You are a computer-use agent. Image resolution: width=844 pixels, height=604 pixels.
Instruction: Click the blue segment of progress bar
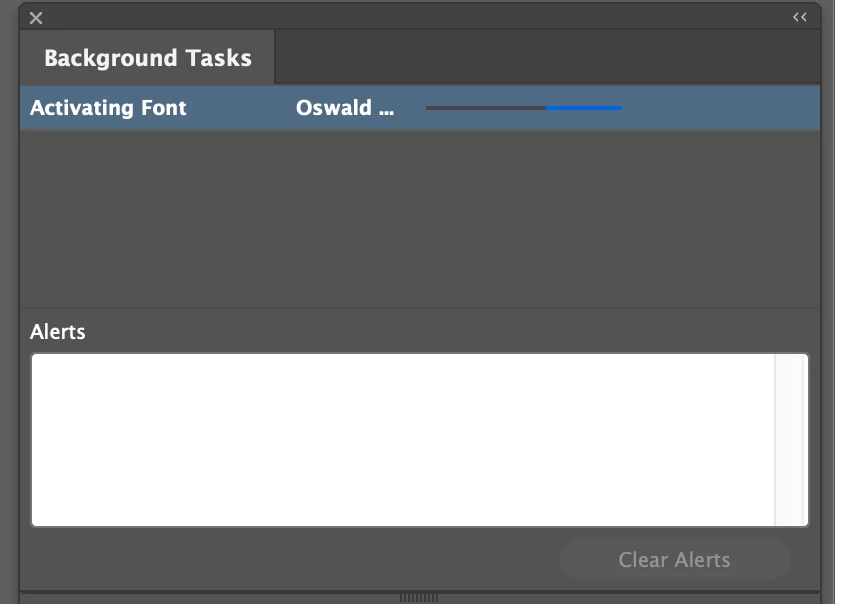point(584,108)
